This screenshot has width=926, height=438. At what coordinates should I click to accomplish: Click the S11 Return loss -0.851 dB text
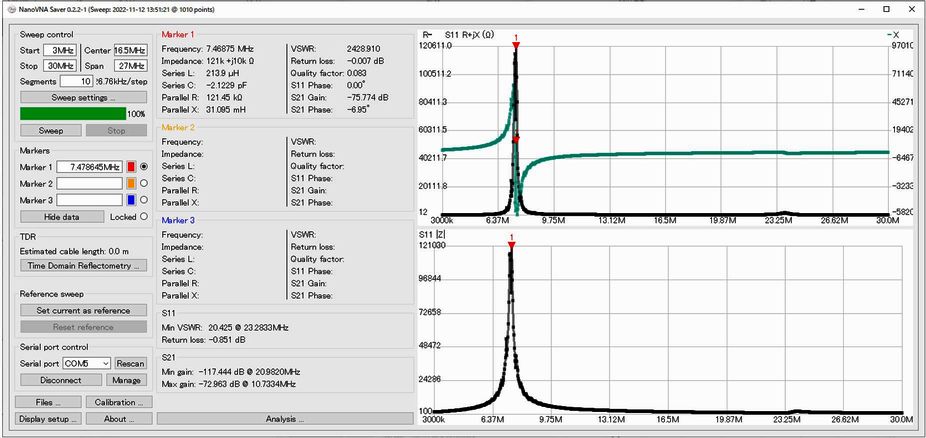click(x=203, y=340)
